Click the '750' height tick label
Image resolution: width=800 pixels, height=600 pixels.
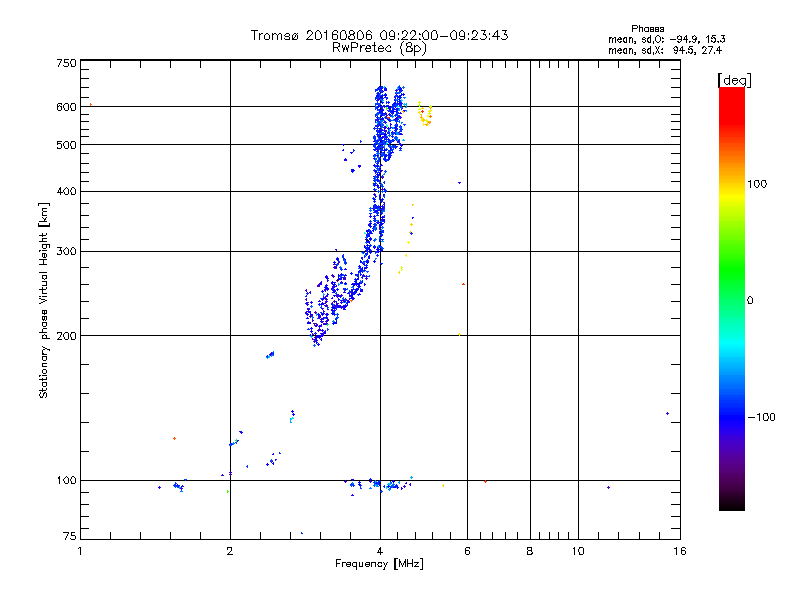tap(66, 63)
